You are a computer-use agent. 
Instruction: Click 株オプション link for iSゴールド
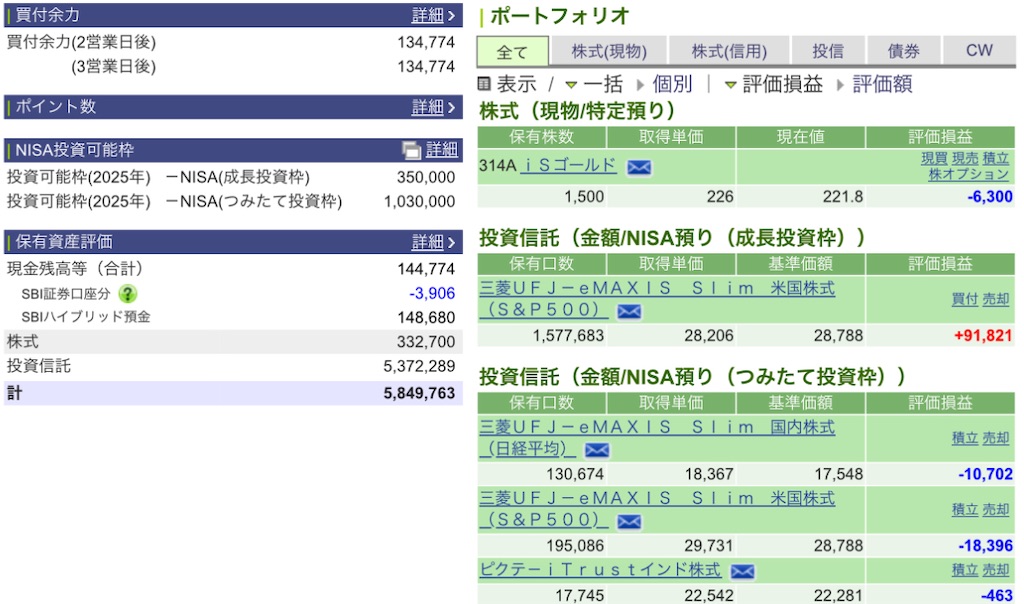tap(968, 174)
